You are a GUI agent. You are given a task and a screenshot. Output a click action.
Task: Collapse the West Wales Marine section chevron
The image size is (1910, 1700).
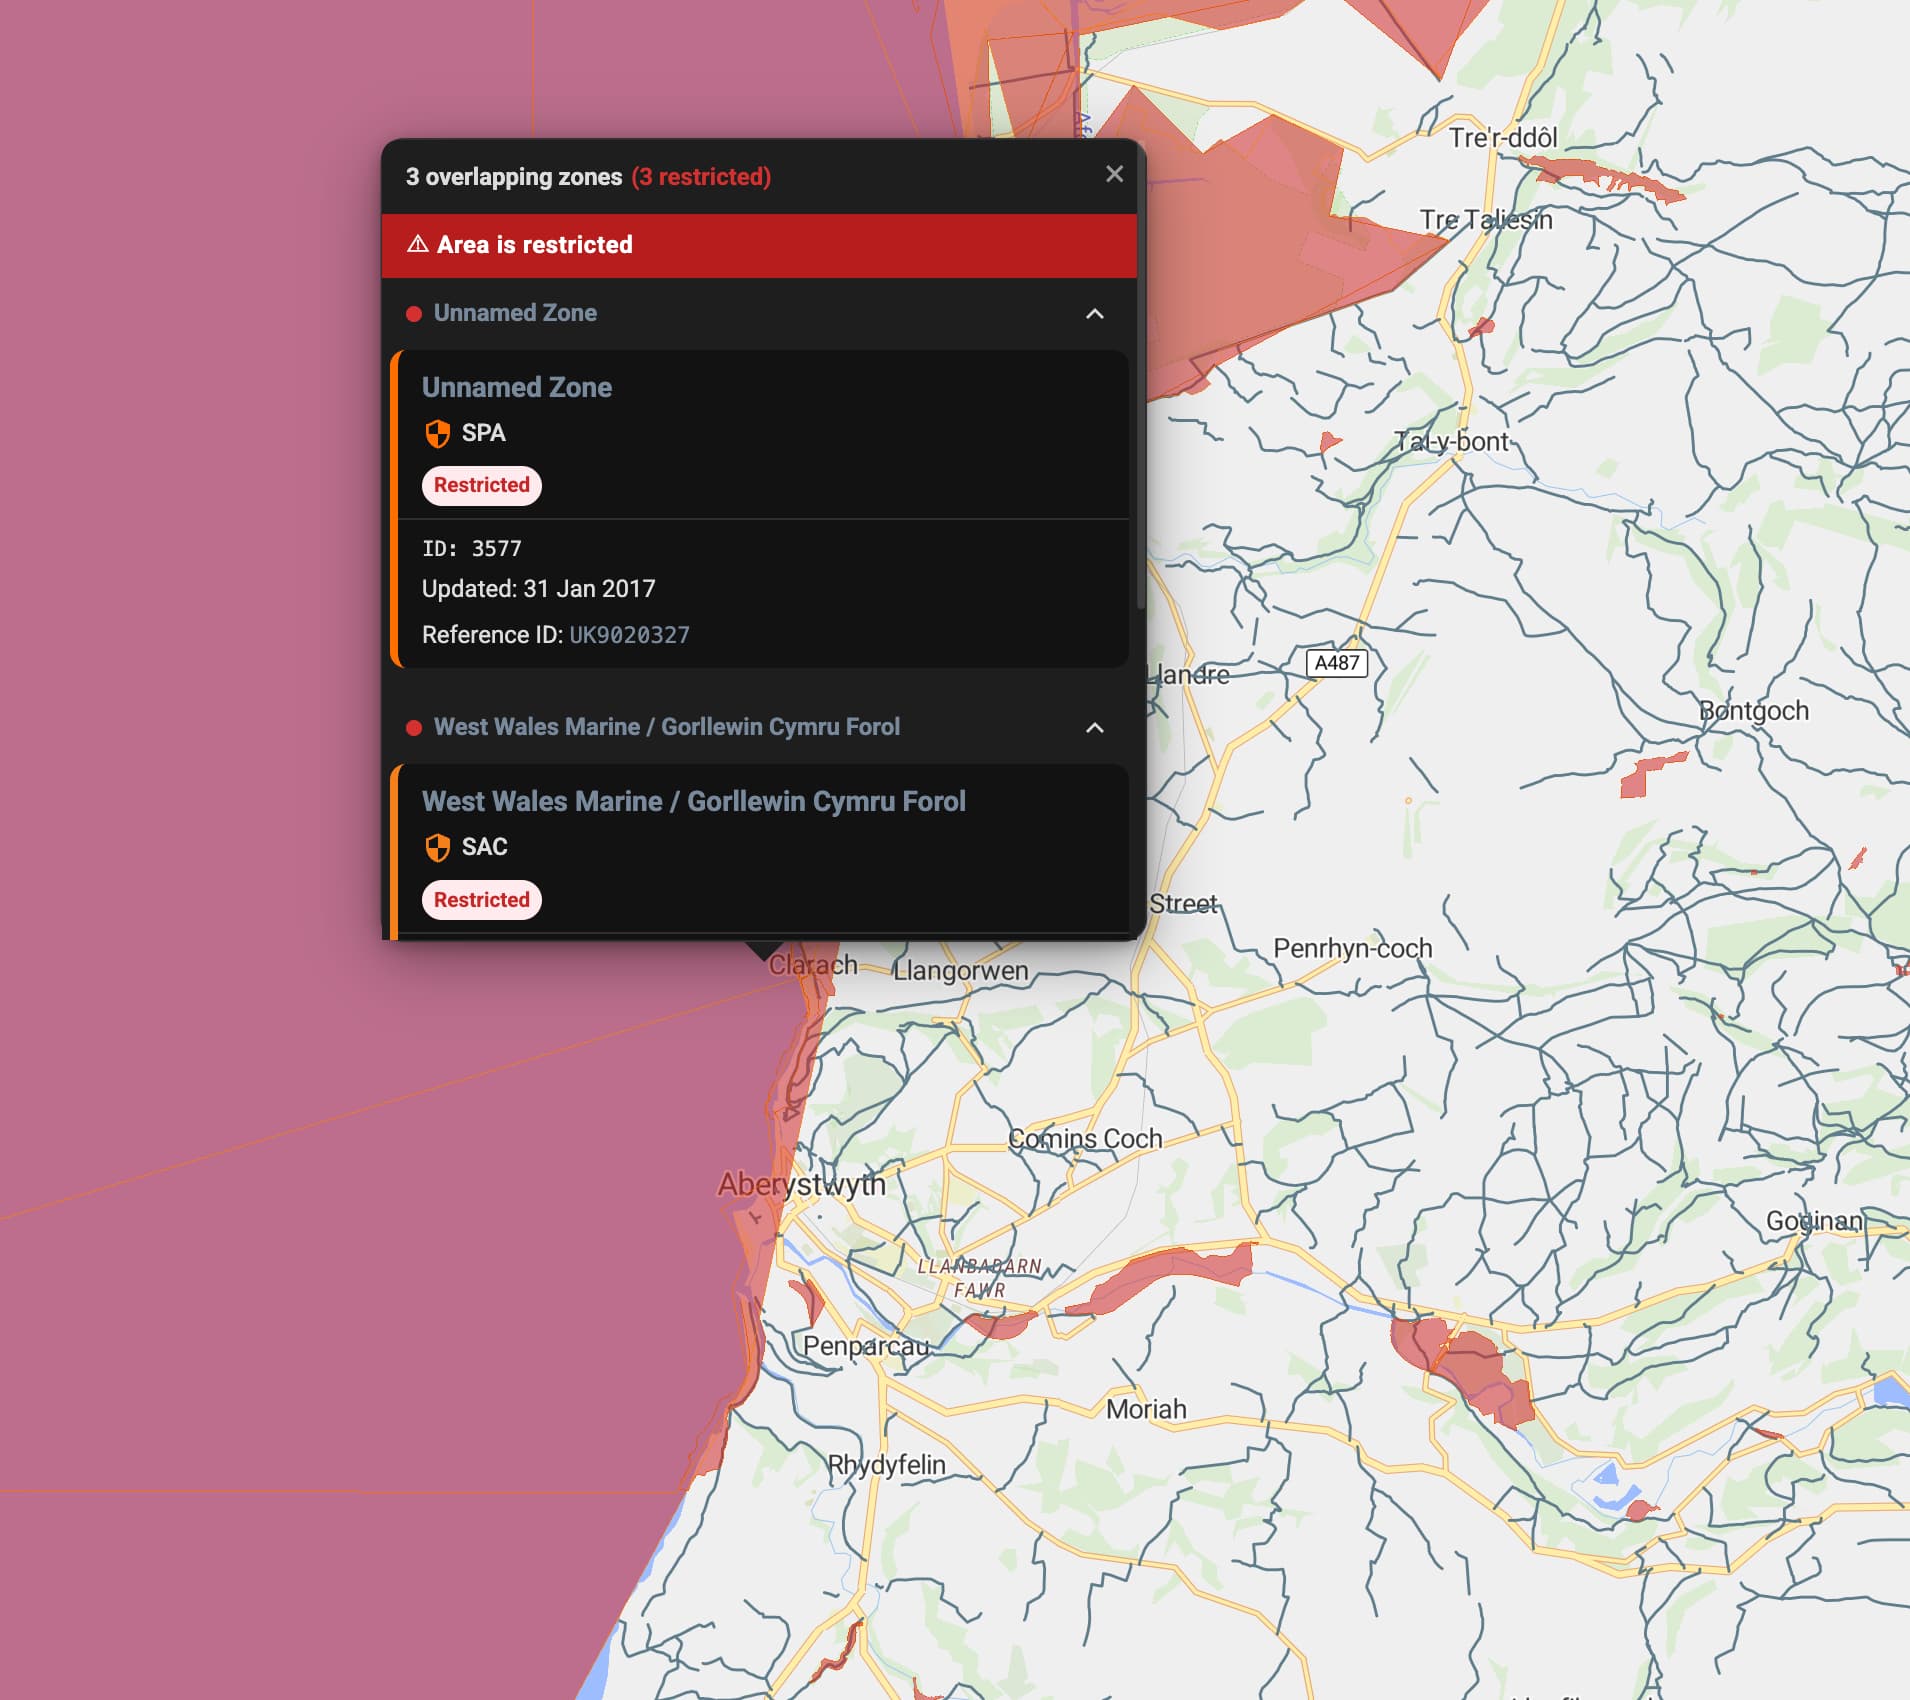1095,728
